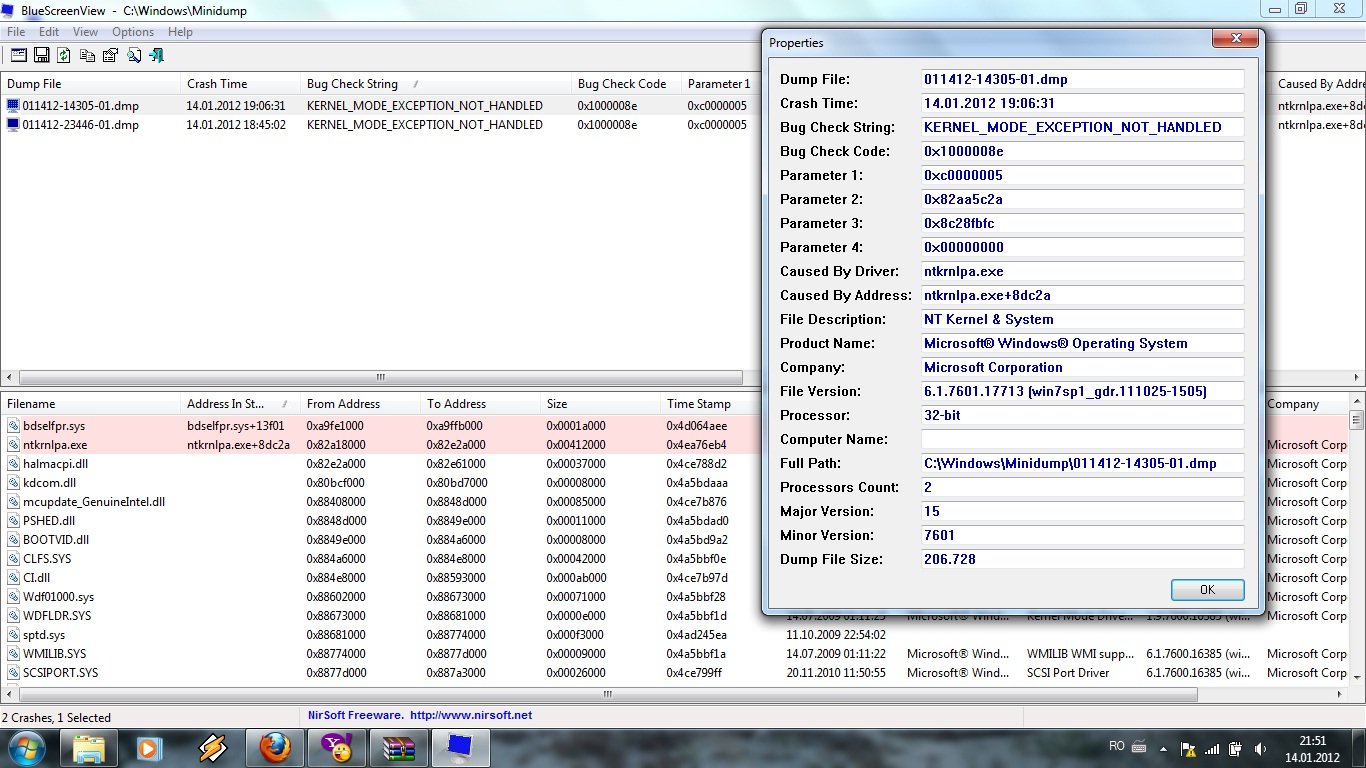Open Winamp from the taskbar
The height and width of the screenshot is (768, 1366).
(212, 748)
